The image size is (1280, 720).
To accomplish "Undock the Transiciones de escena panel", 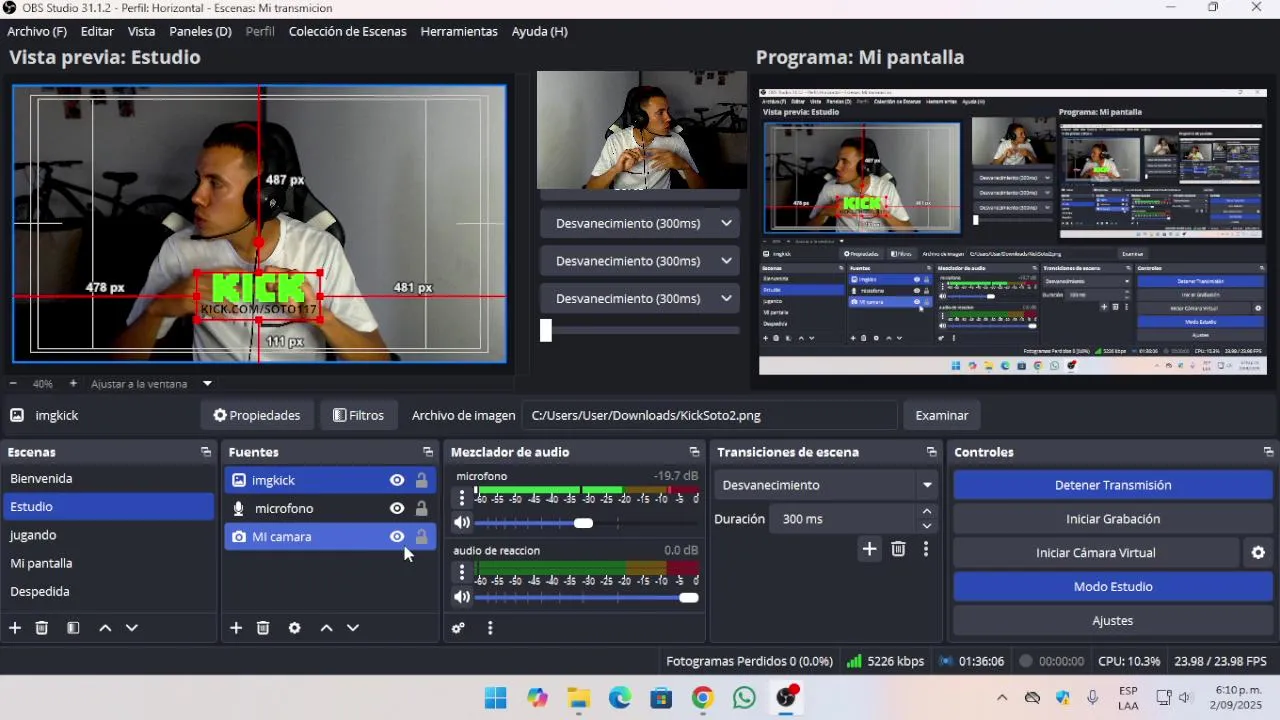I will point(931,452).
